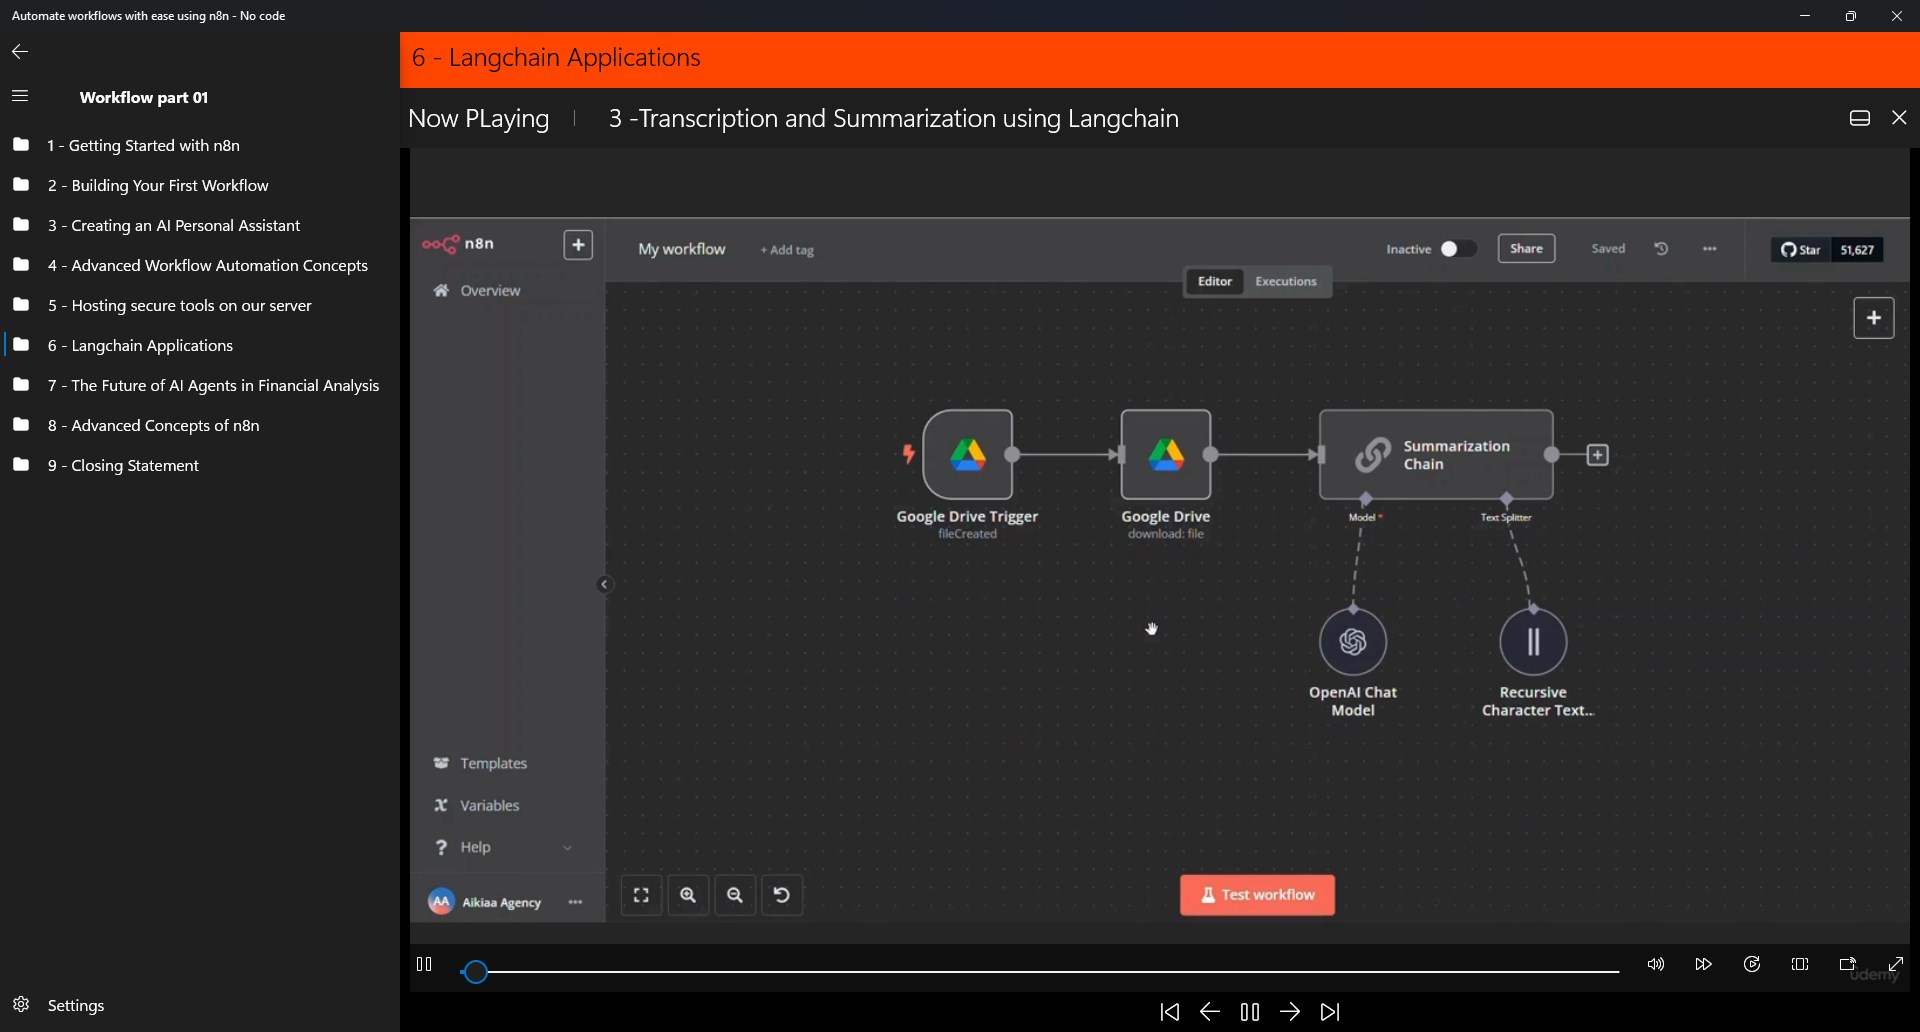Switch to the Editor tab
This screenshot has height=1032, width=1920.
coord(1214,281)
